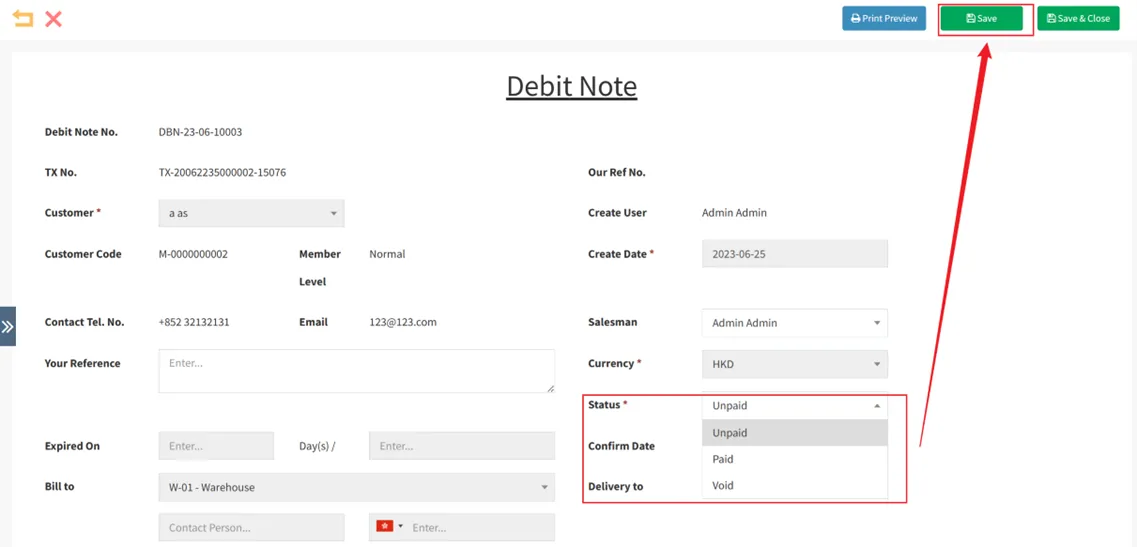Expand the Currency HKD dropdown
The width and height of the screenshot is (1137, 547).
(x=794, y=364)
